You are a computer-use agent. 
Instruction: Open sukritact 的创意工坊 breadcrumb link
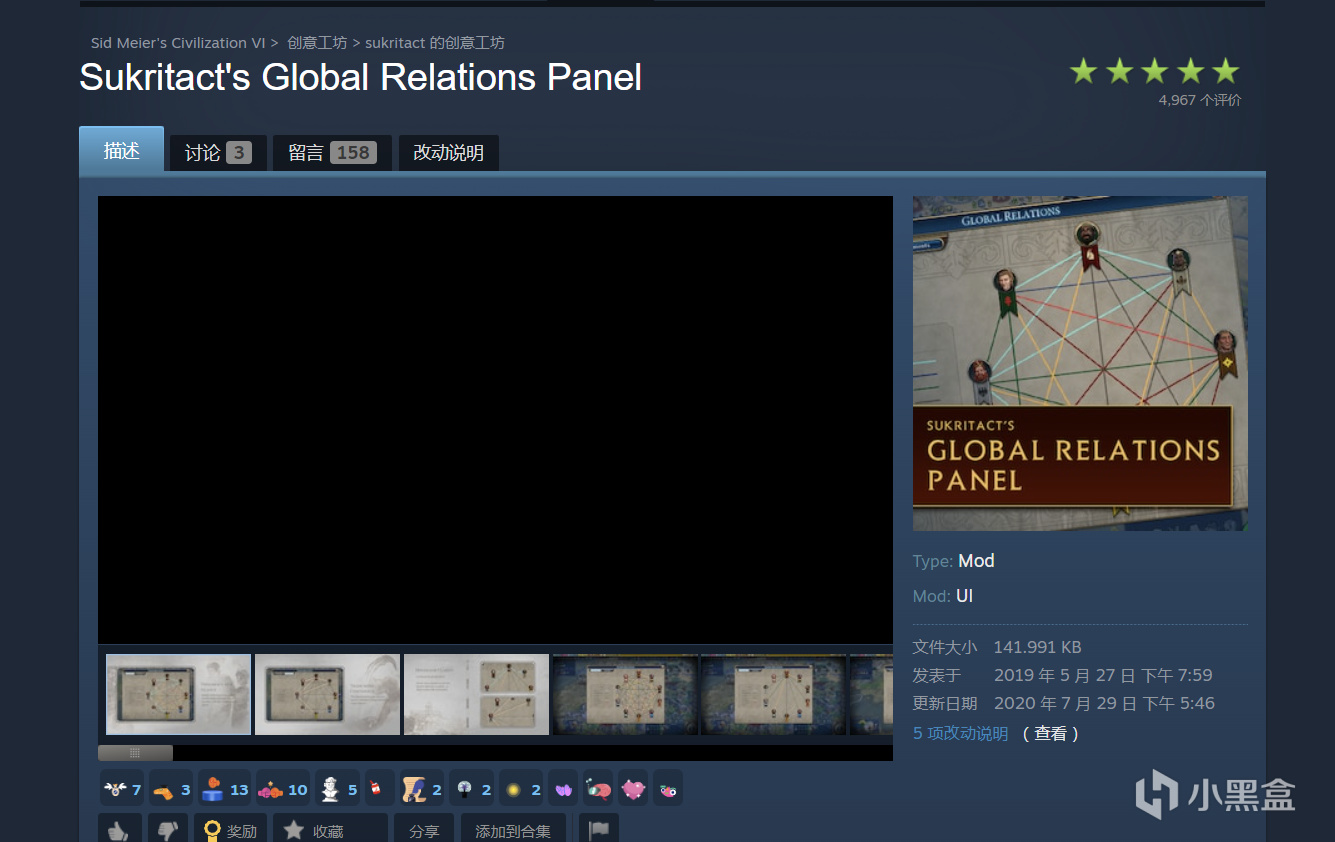click(435, 43)
